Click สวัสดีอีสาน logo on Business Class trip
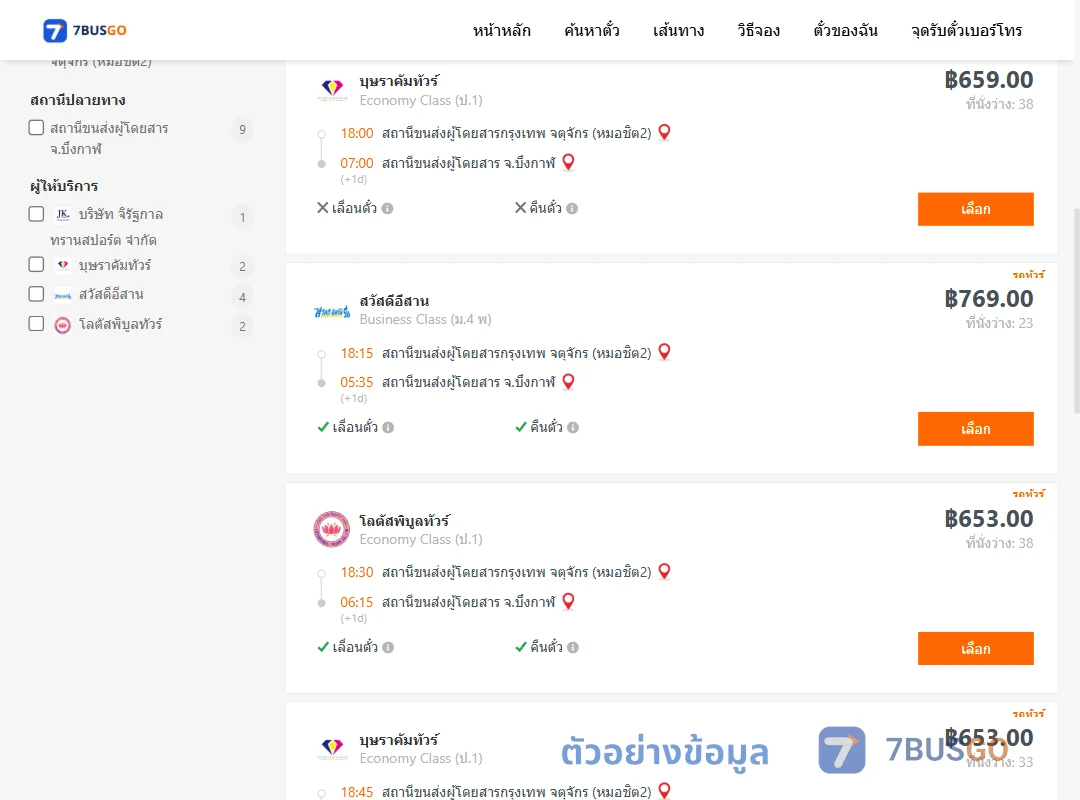The image size is (1080, 800). click(332, 312)
